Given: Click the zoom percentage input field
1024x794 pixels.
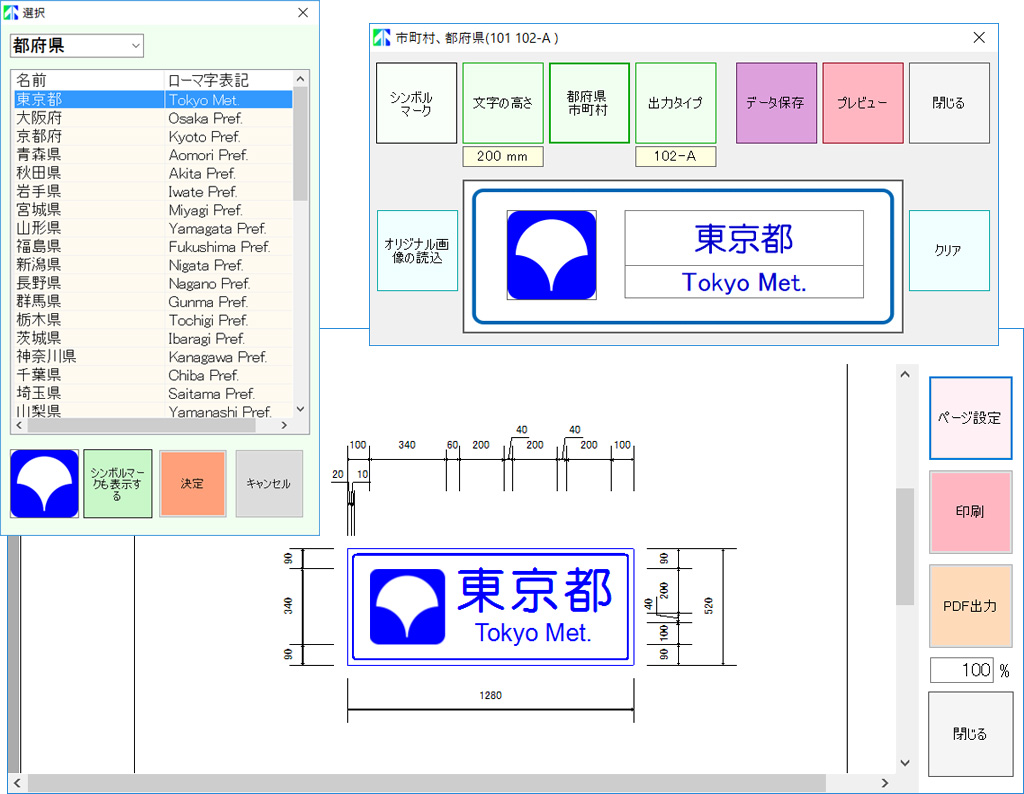Looking at the screenshot, I should coord(962,671).
